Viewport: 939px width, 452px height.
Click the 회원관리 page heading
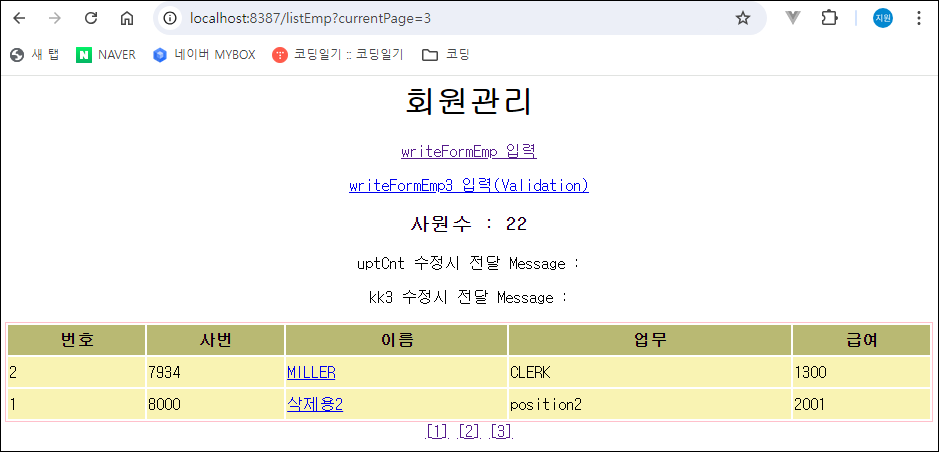(469, 102)
